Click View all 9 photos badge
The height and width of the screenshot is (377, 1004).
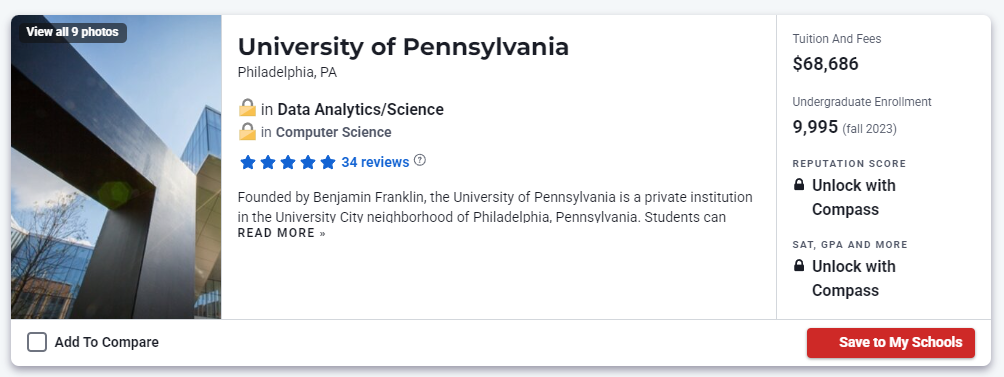coord(72,32)
